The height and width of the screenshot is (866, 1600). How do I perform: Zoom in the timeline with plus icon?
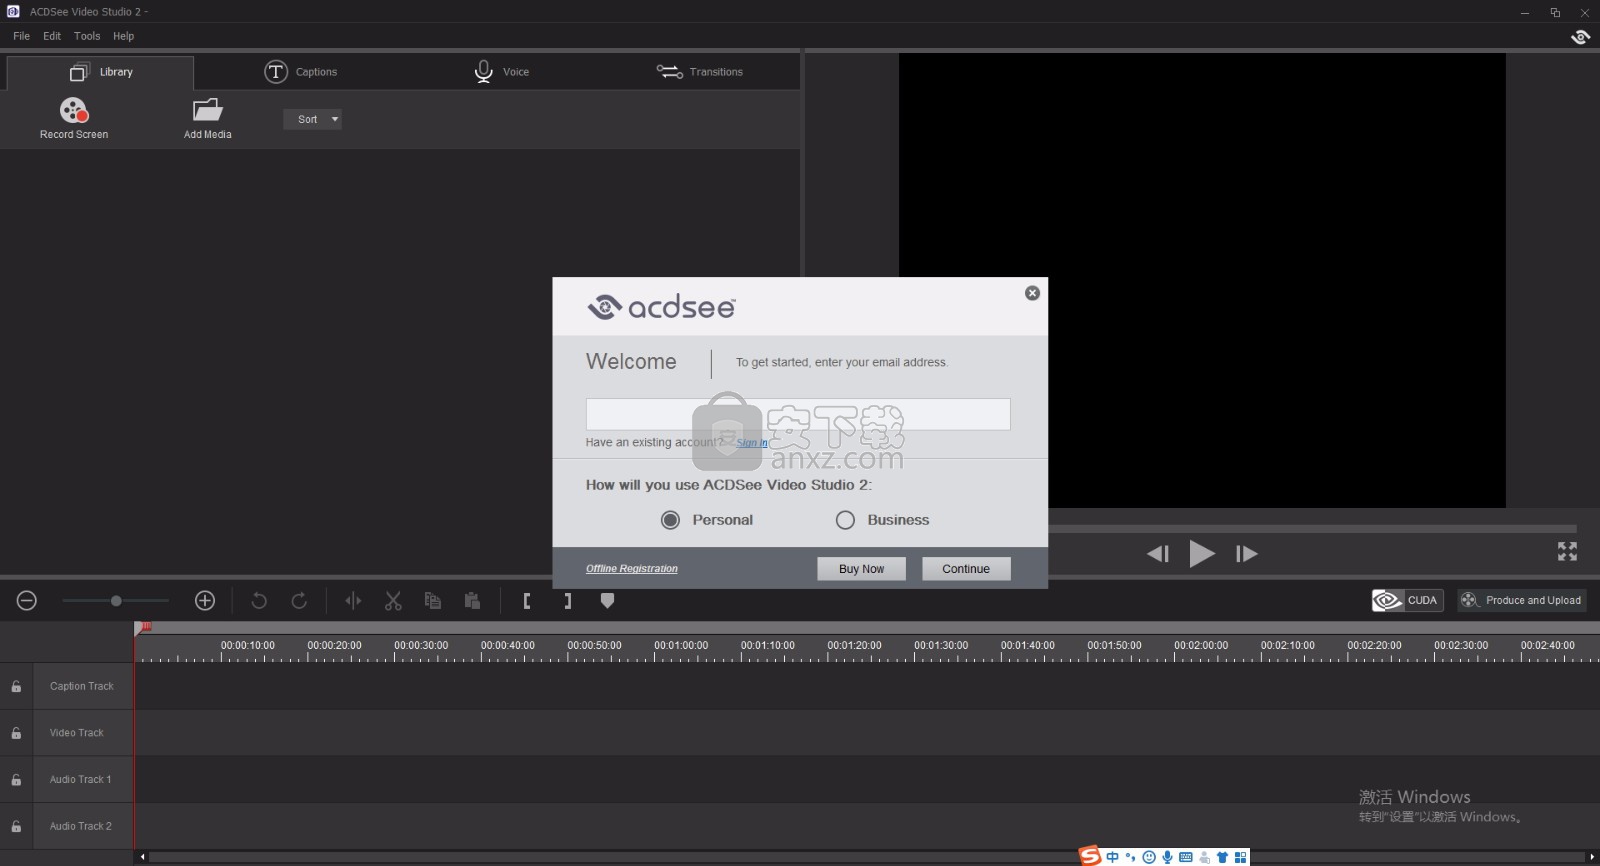[205, 600]
